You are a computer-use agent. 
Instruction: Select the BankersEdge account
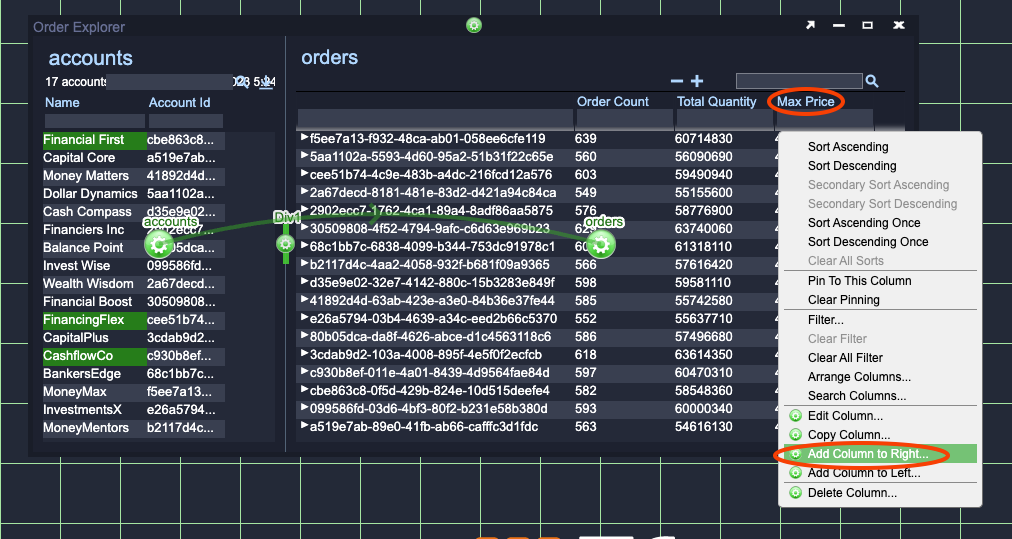(x=134, y=374)
